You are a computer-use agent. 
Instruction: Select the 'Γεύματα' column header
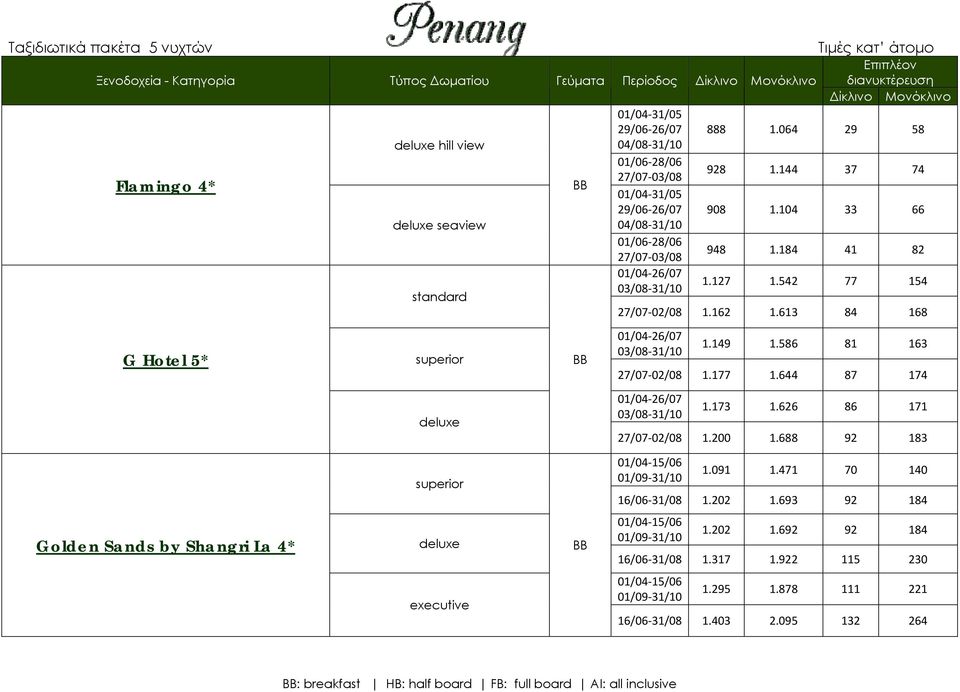coord(580,80)
